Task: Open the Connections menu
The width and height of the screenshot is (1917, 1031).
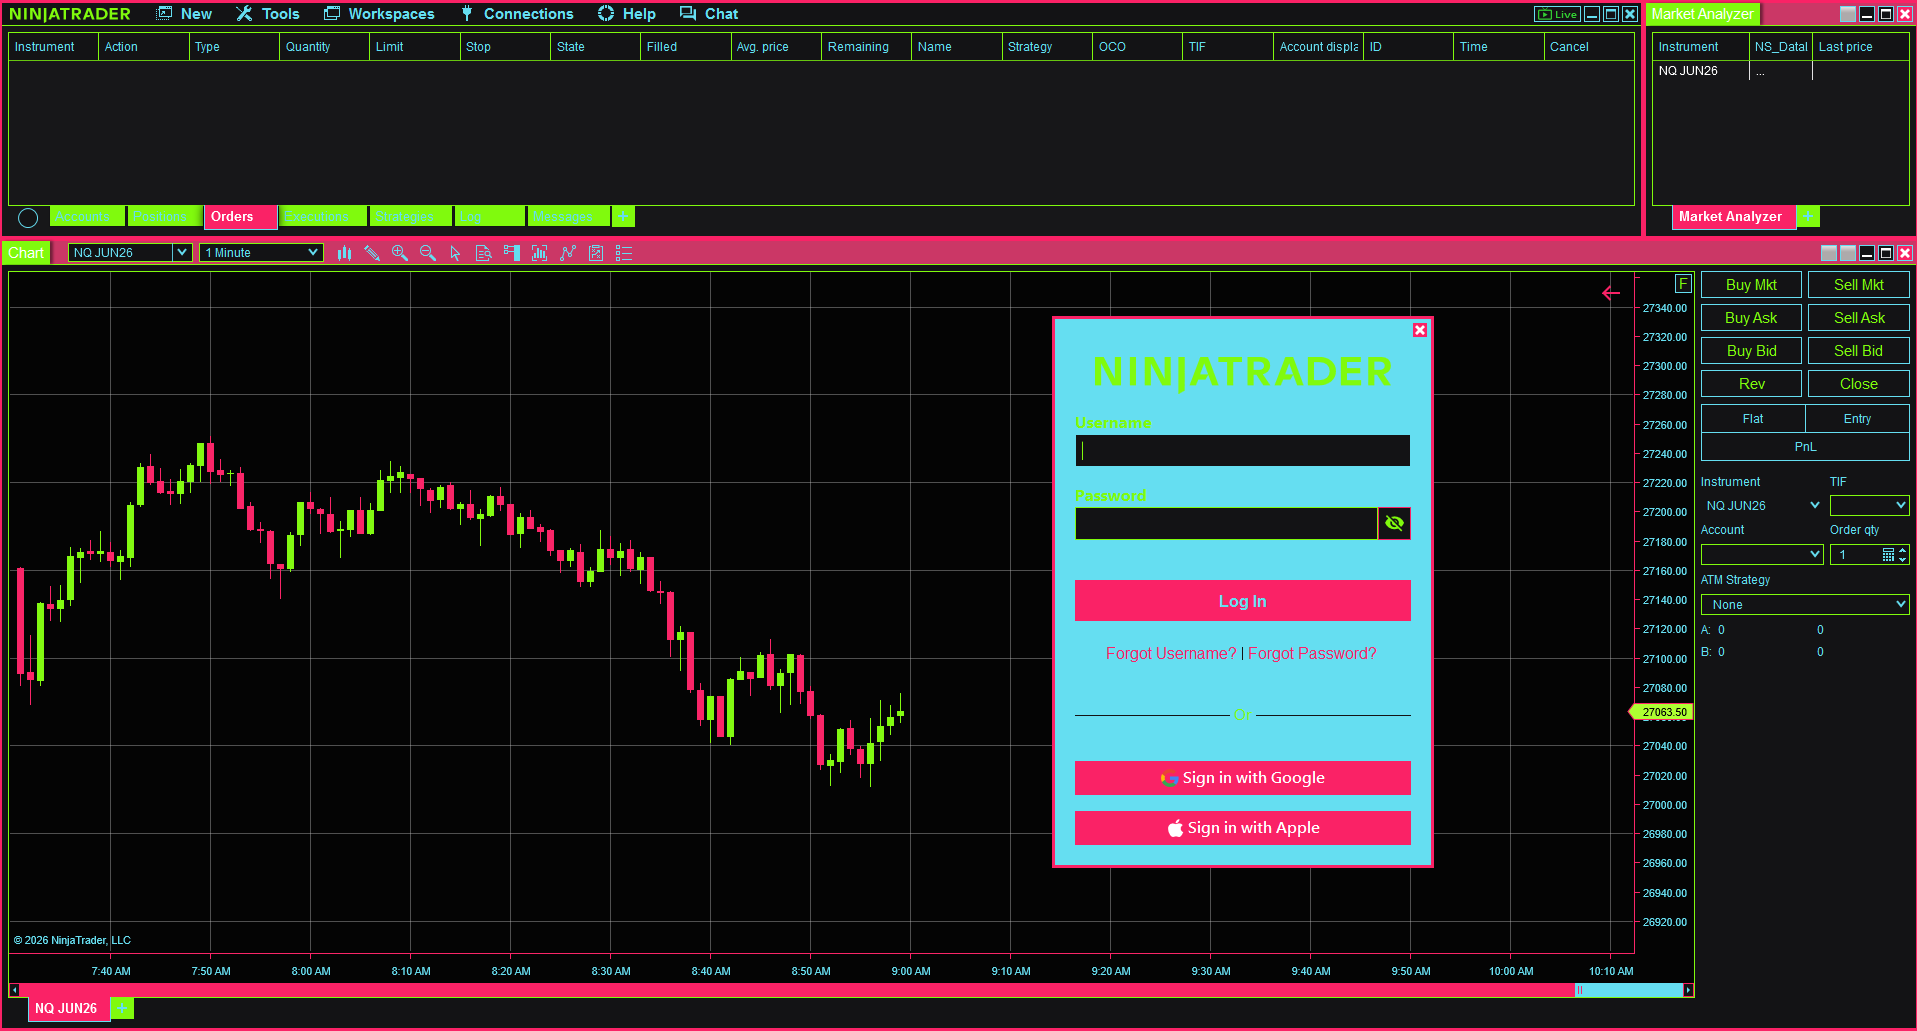Action: point(516,14)
